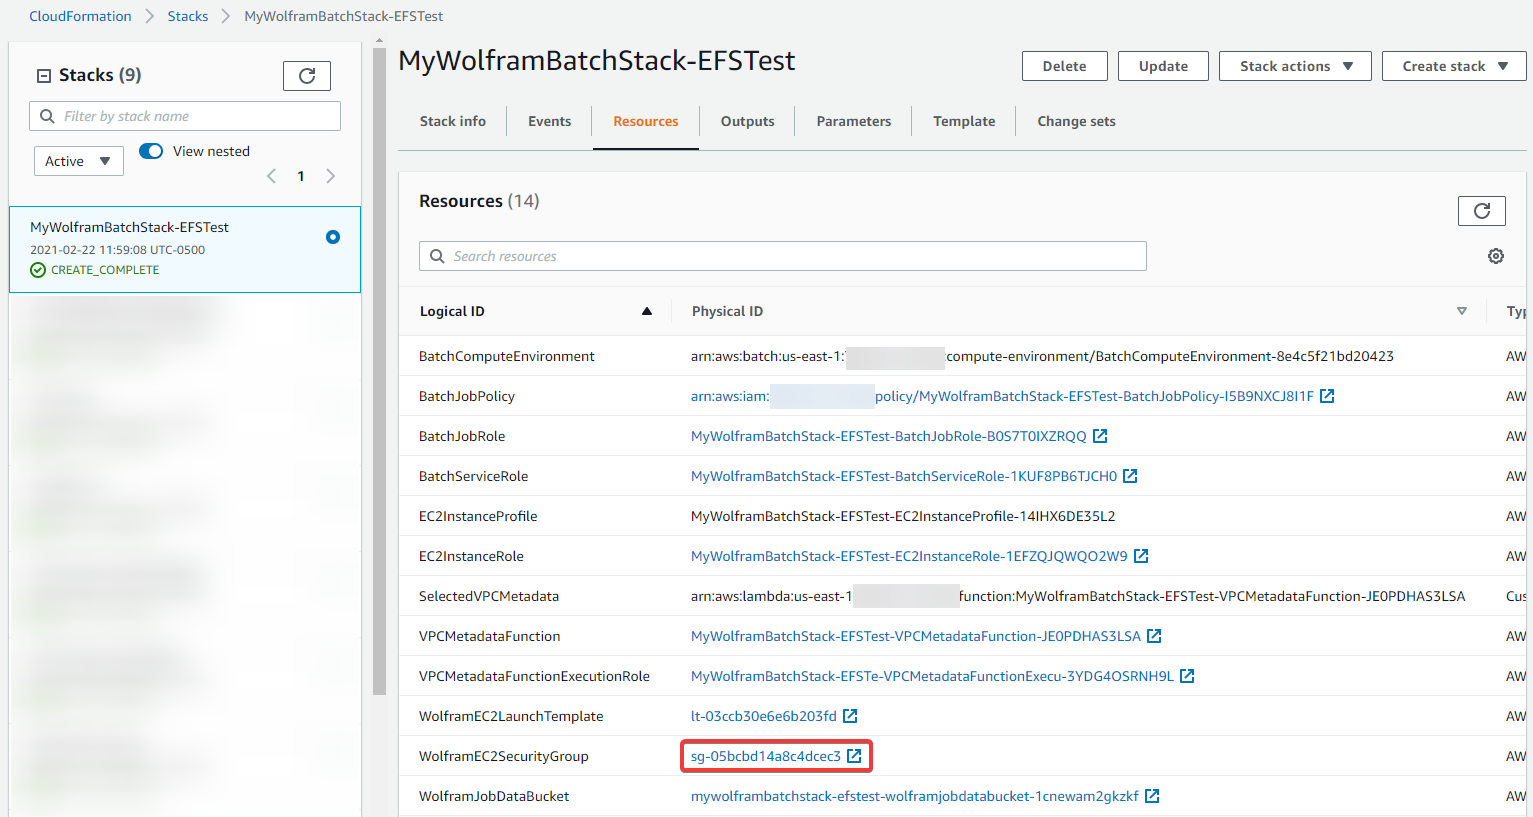Click the Update button

[x=1164, y=66]
